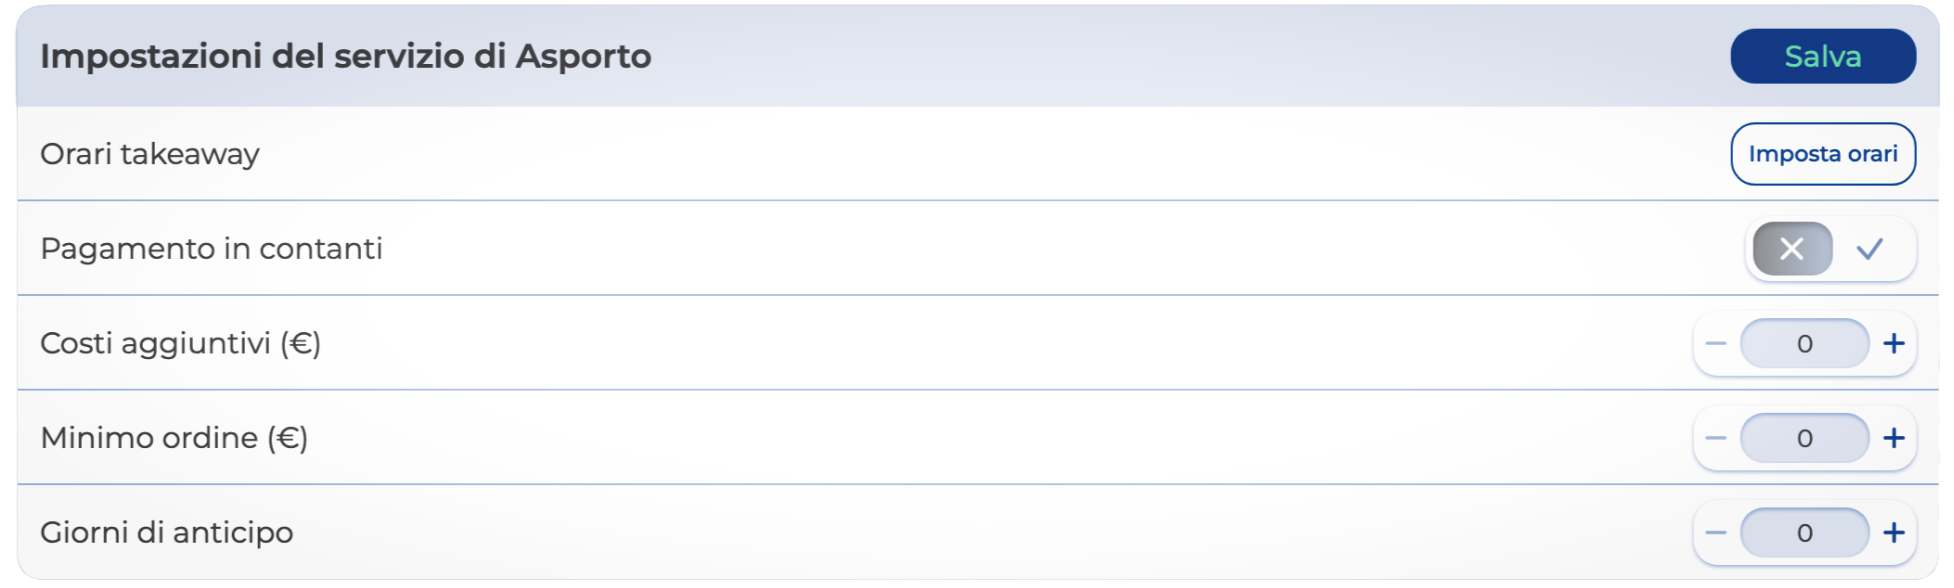The height and width of the screenshot is (588, 1954).
Task: Click the Orari takeaway label
Action: (150, 154)
